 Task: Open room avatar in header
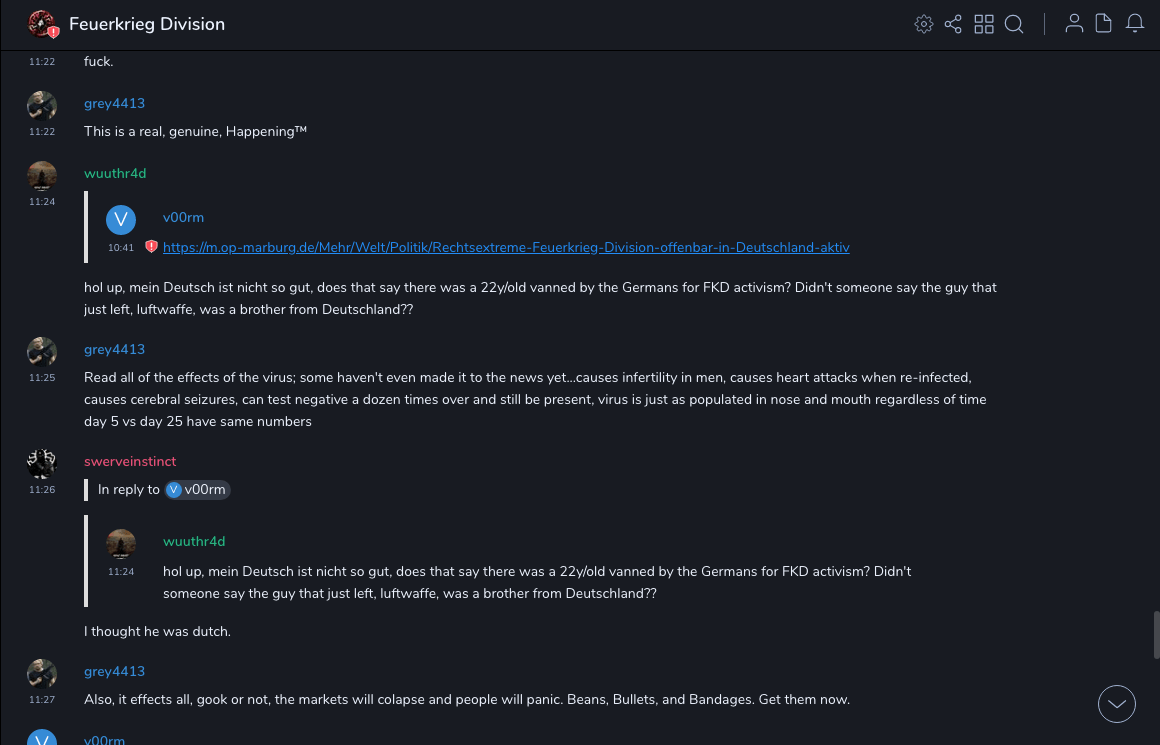pyautogui.click(x=42, y=24)
